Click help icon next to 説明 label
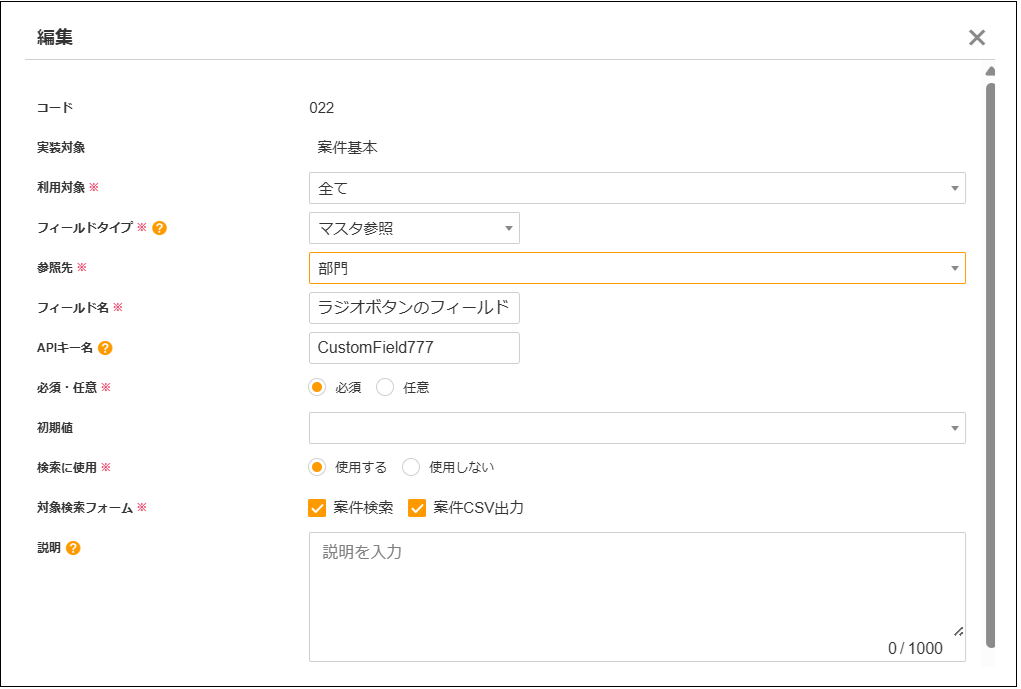1021x689 pixels. (73, 548)
